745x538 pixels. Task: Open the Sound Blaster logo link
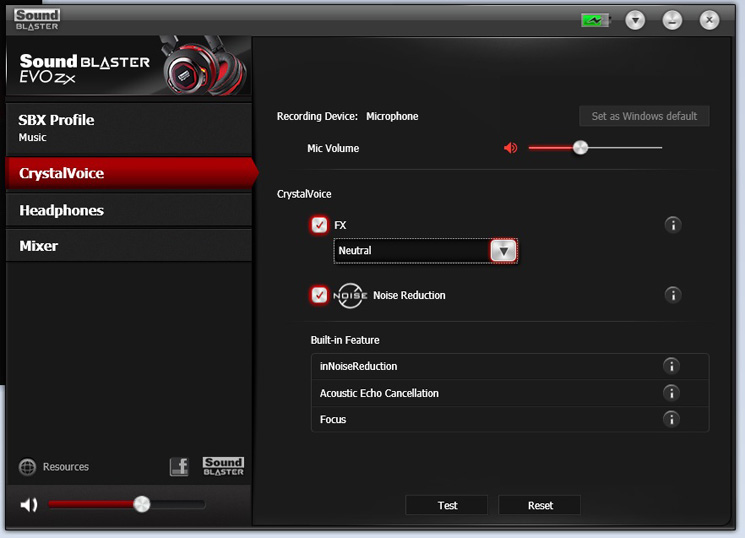(223, 466)
